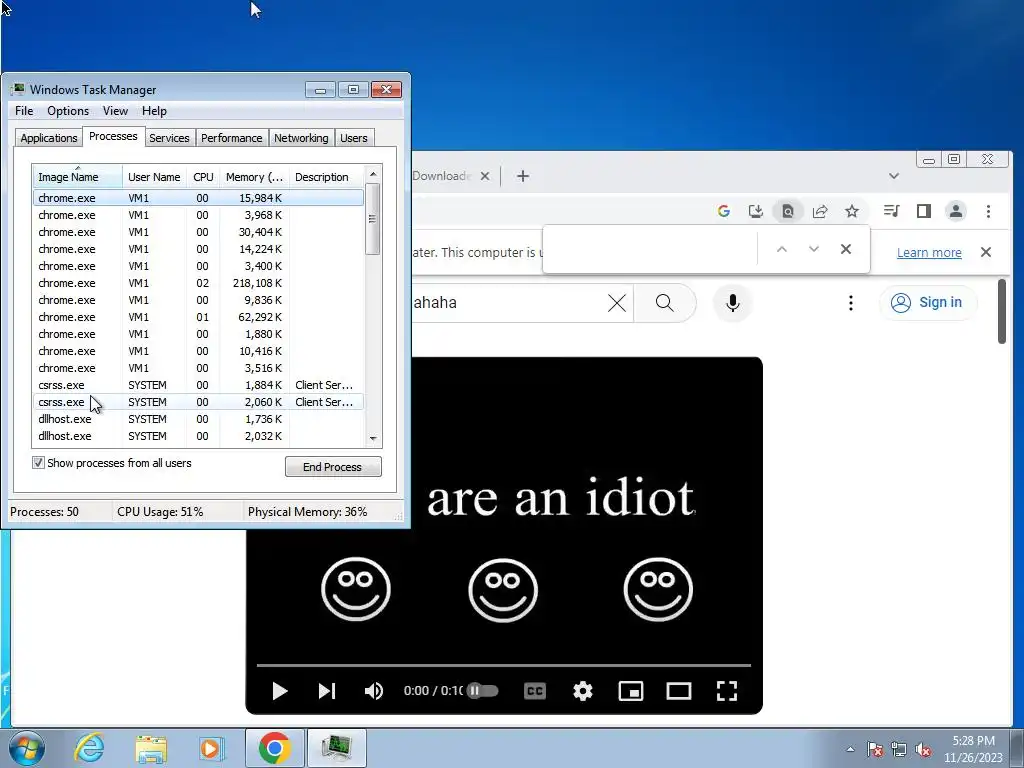Switch to the Networking tab

pos(301,138)
